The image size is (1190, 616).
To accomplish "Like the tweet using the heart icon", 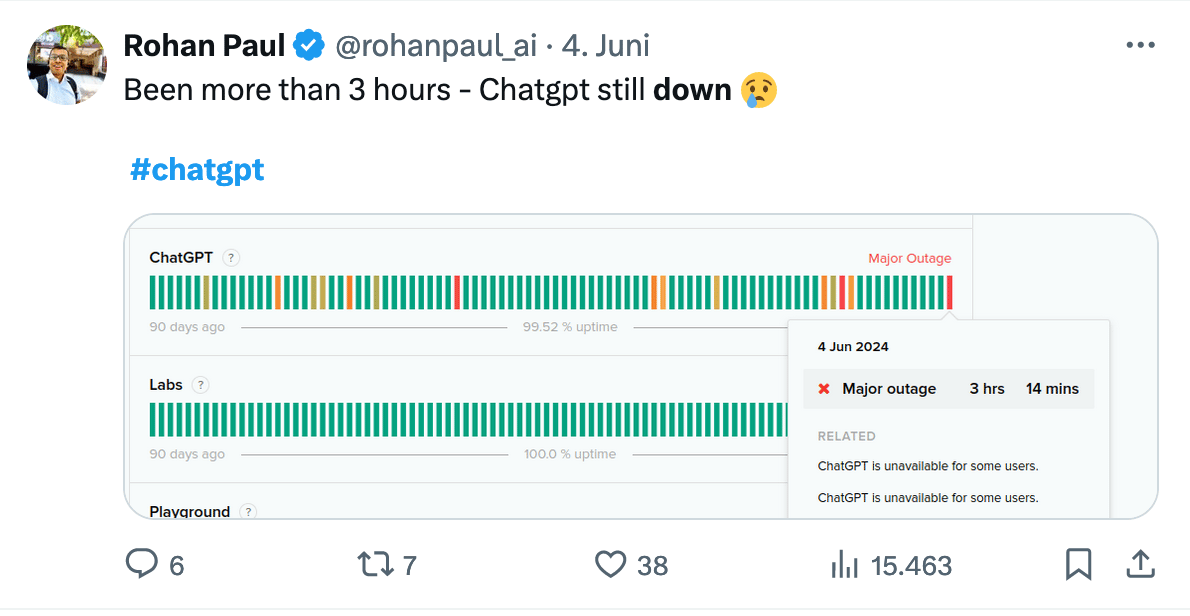I will pyautogui.click(x=610, y=565).
